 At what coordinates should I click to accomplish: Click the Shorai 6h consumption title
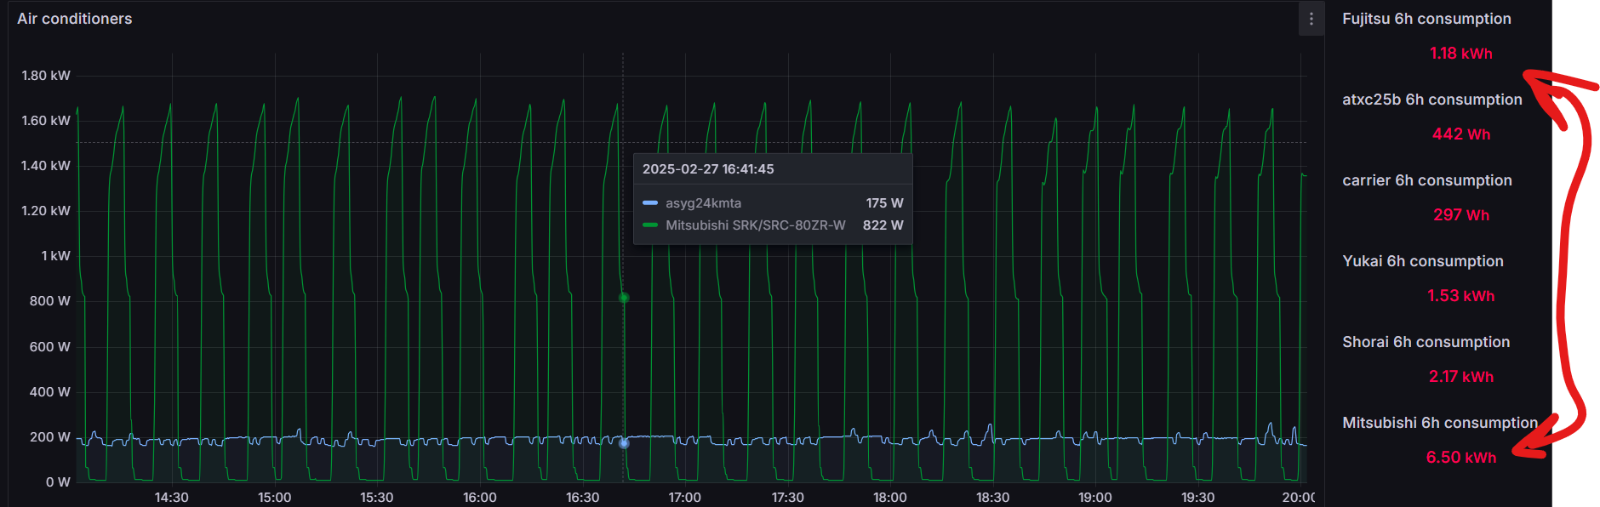[x=1426, y=342]
